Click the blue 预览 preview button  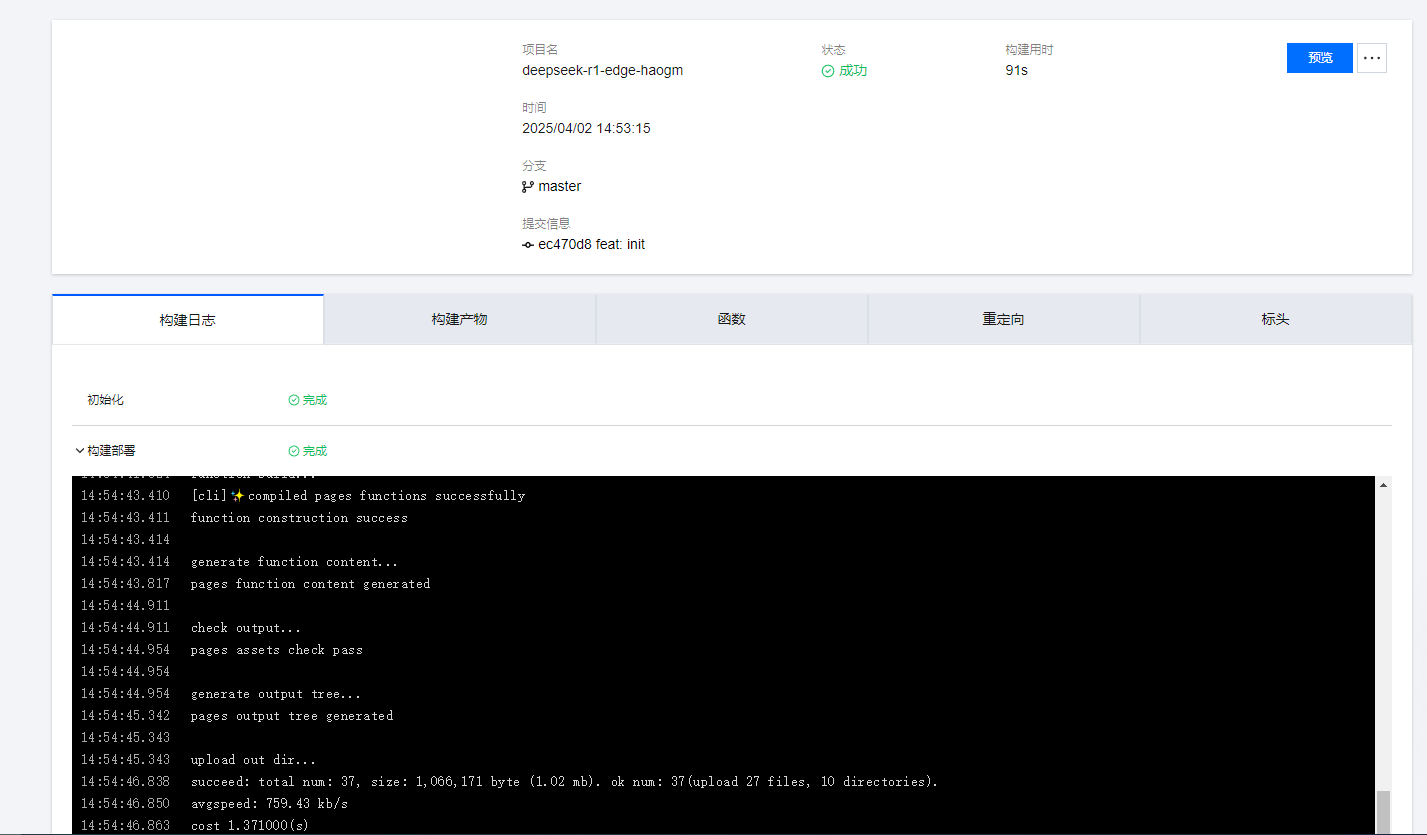click(x=1319, y=58)
